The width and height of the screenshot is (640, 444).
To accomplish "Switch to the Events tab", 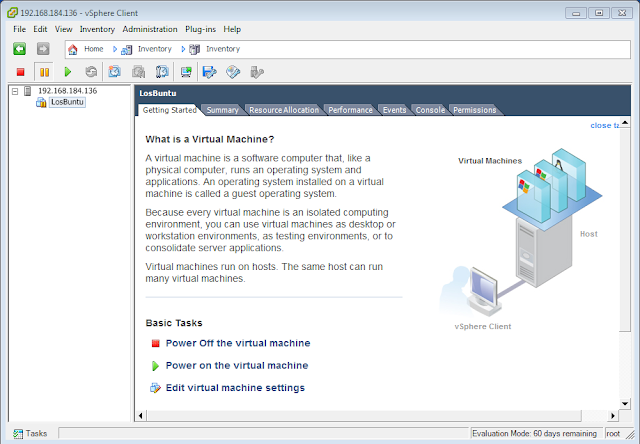I will coord(394,110).
